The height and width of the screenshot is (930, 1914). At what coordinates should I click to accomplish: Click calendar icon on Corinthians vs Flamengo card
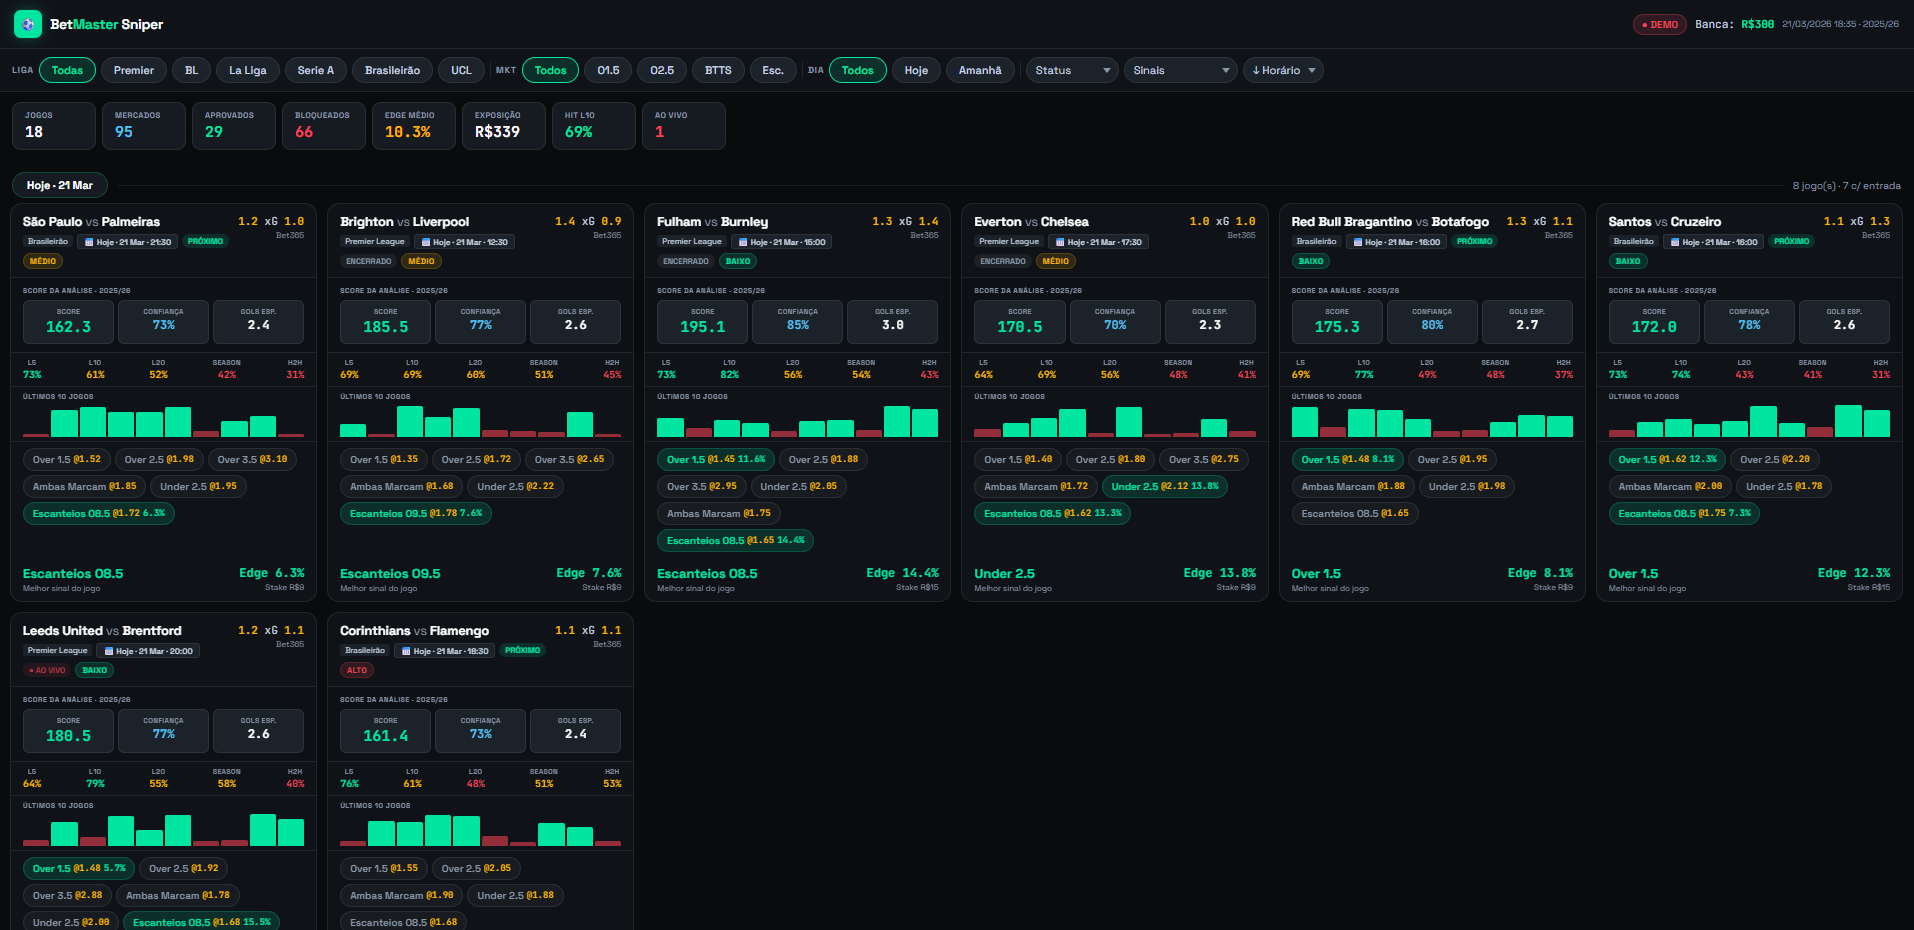(x=407, y=651)
